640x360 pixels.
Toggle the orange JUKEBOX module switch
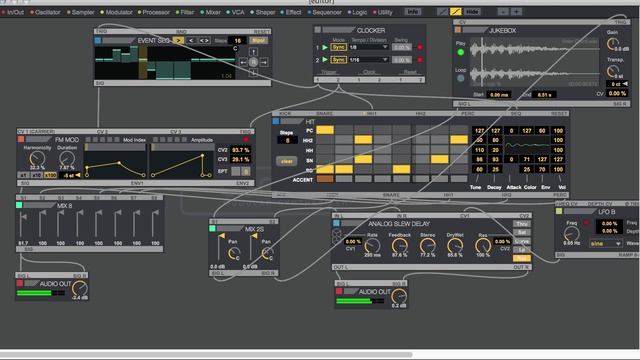click(x=458, y=30)
